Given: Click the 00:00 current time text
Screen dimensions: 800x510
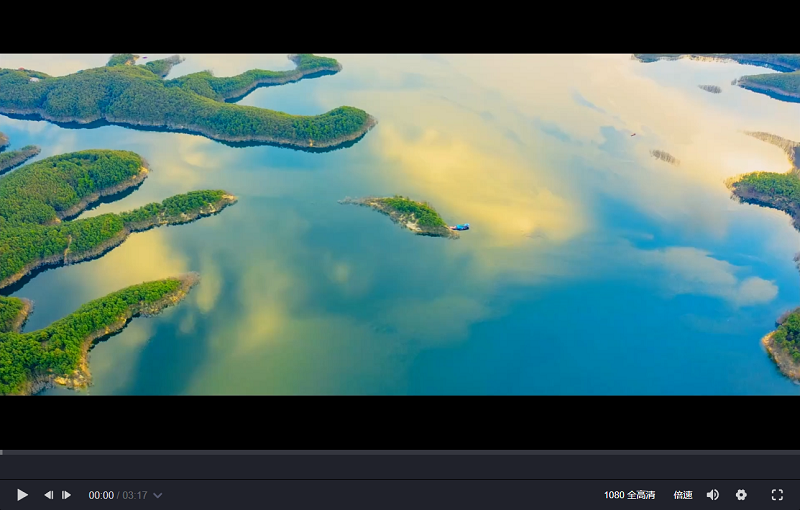Looking at the screenshot, I should tap(101, 495).
